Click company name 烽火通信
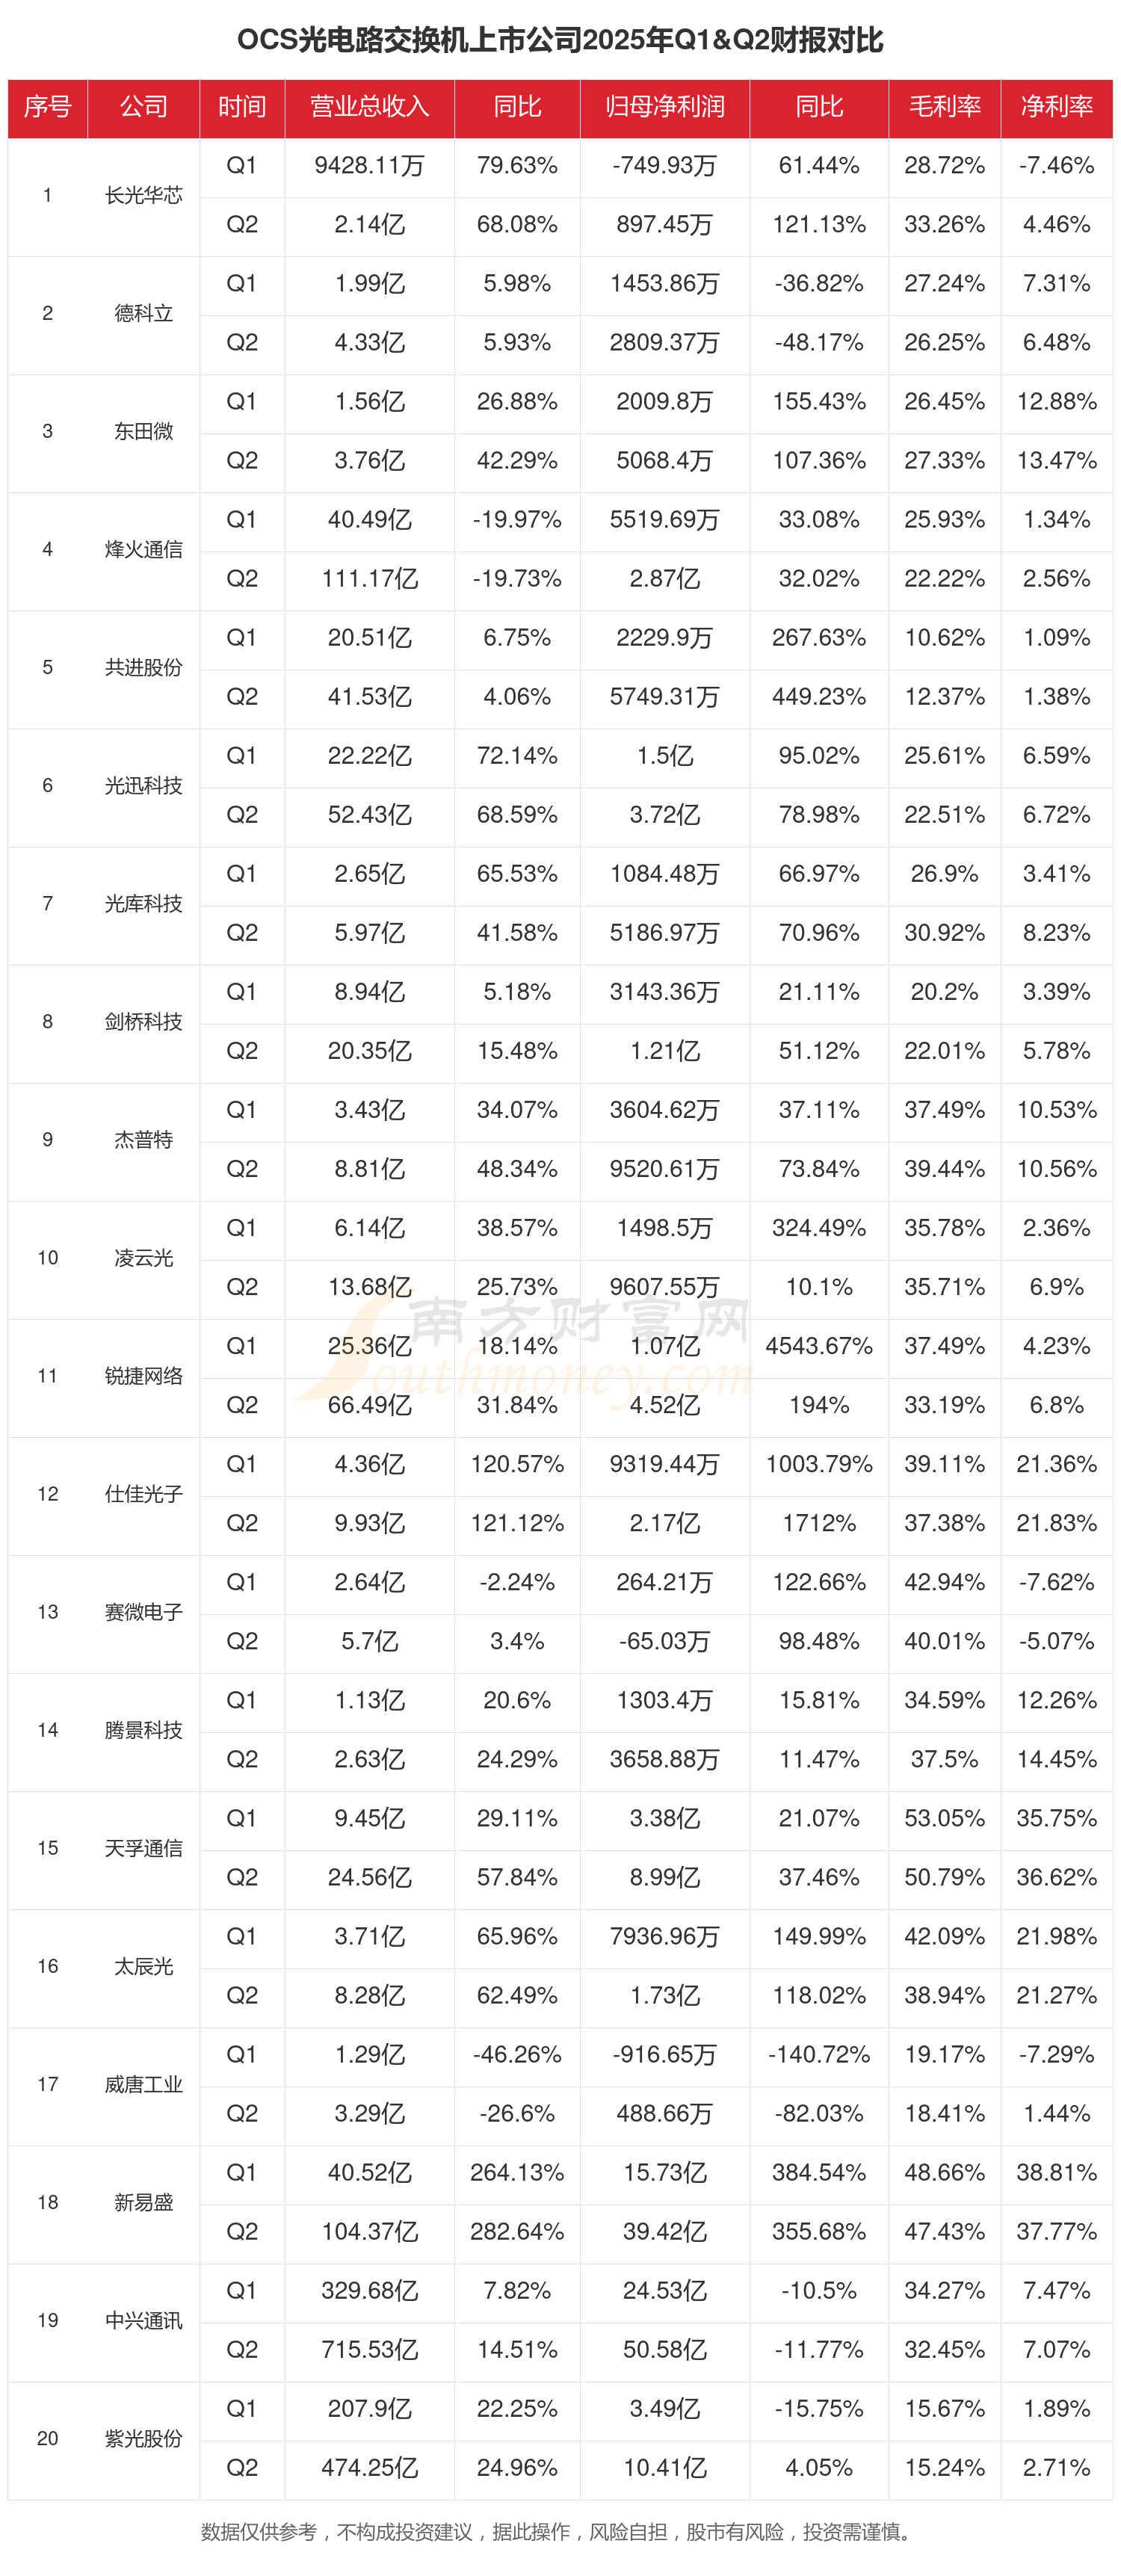 [143, 549]
